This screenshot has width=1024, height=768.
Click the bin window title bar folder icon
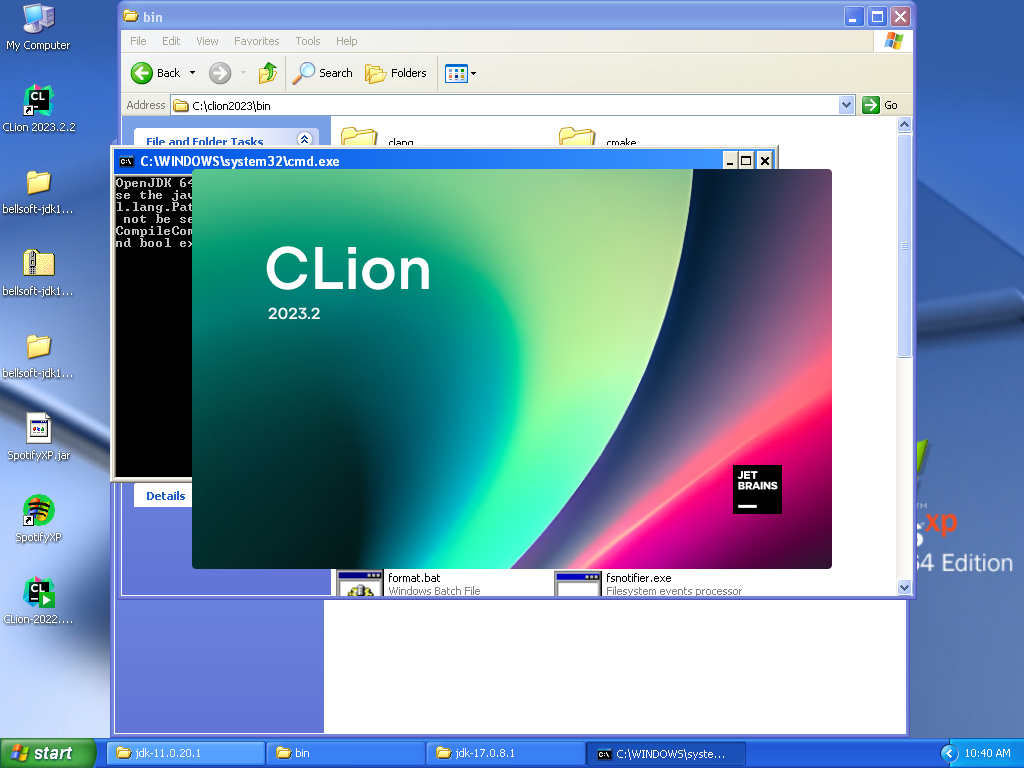[x=131, y=16]
